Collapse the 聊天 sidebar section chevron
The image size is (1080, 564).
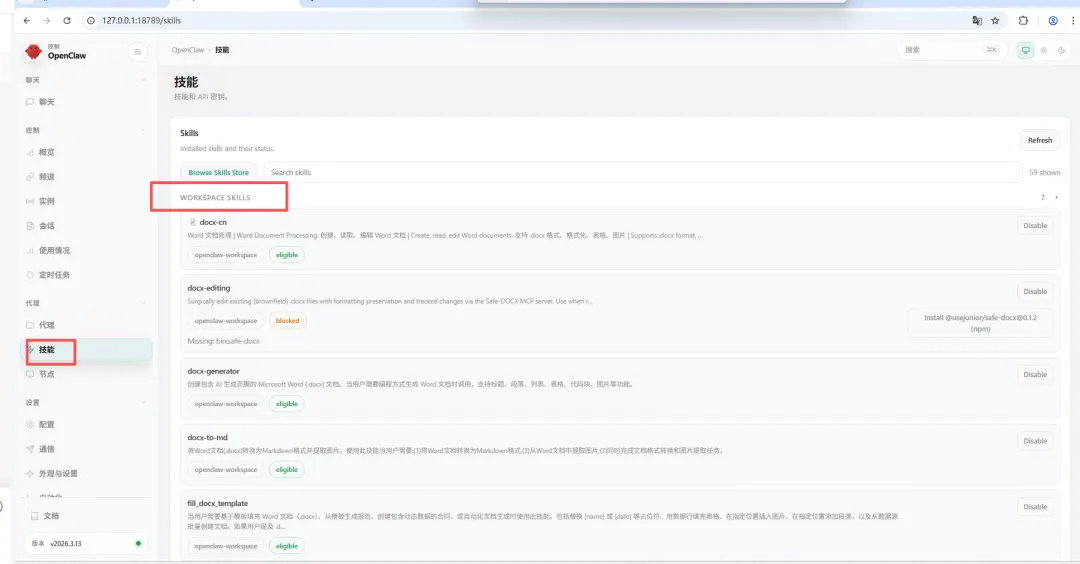143,80
